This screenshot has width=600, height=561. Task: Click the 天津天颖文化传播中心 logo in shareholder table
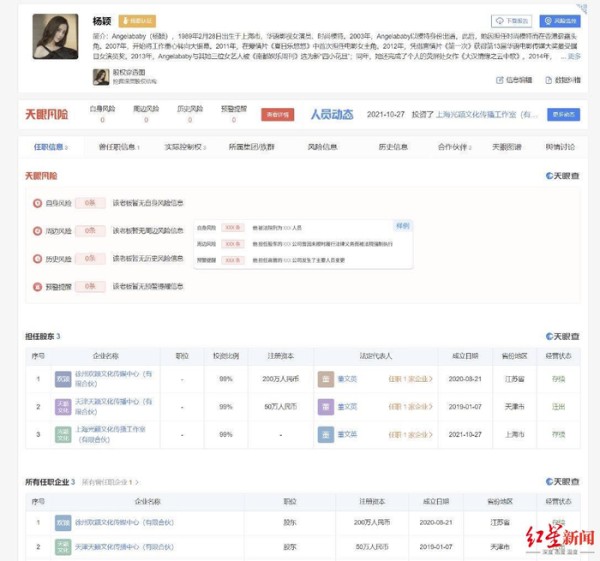click(x=62, y=407)
